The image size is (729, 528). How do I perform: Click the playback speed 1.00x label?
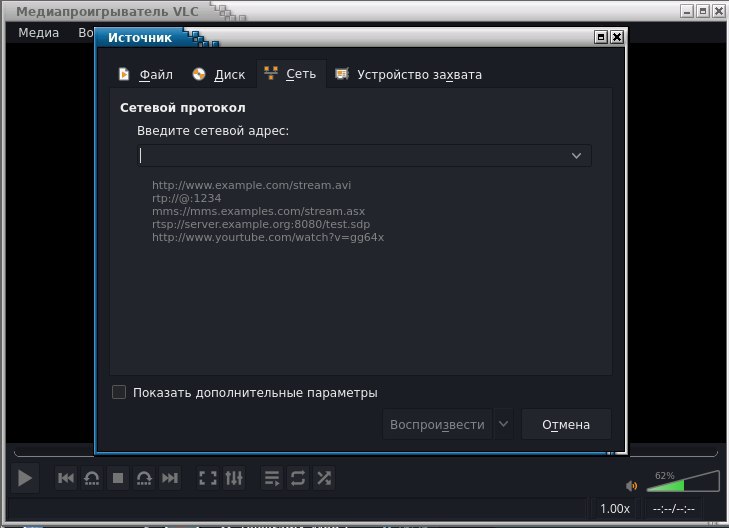(615, 509)
